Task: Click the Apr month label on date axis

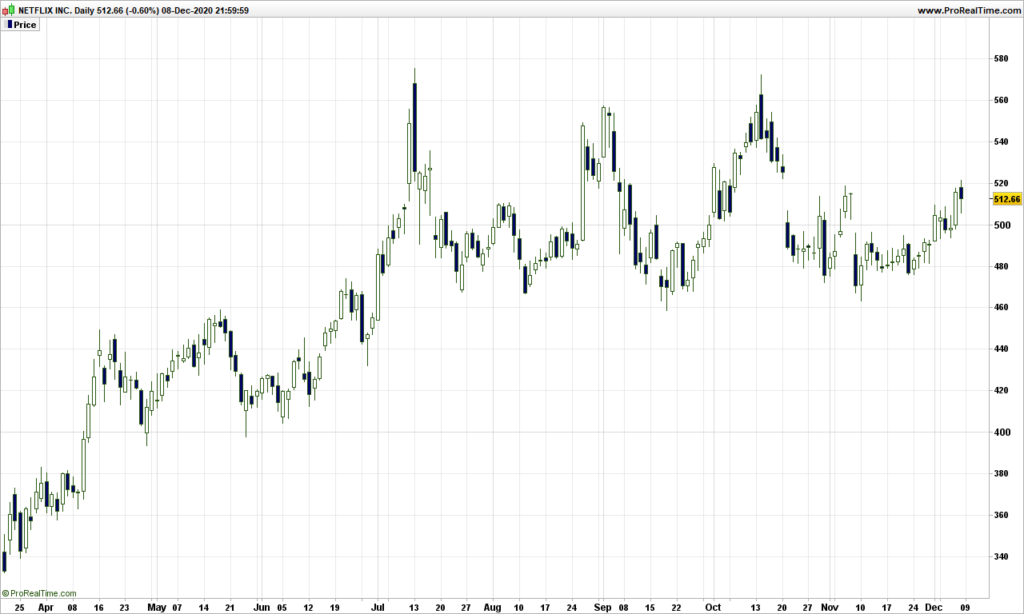Action: click(x=46, y=607)
